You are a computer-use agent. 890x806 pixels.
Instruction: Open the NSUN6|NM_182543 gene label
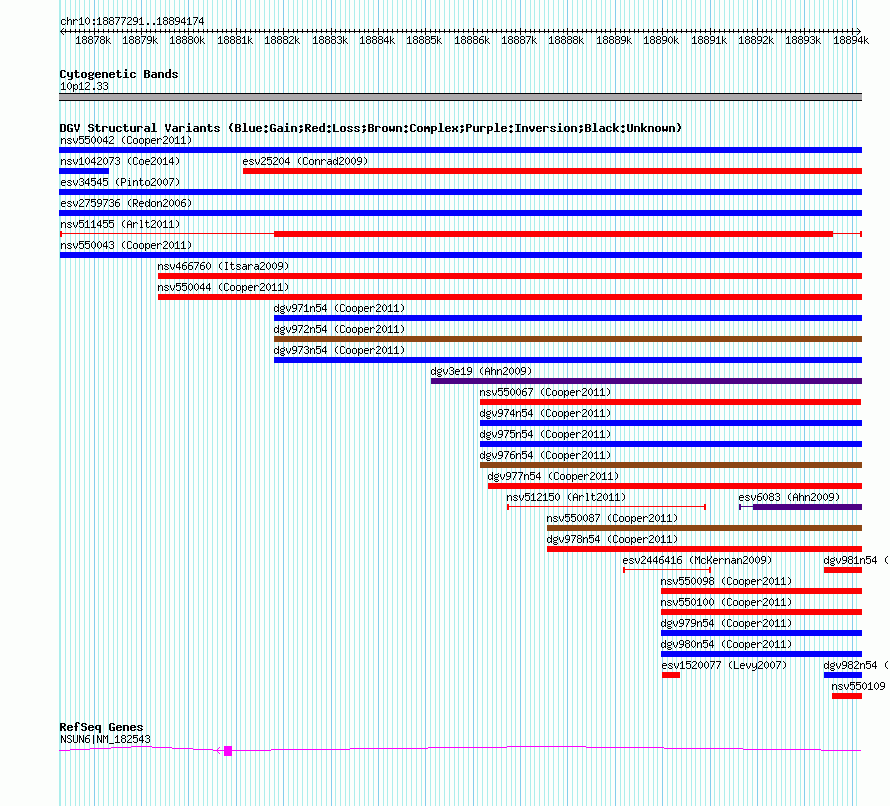coord(105,739)
